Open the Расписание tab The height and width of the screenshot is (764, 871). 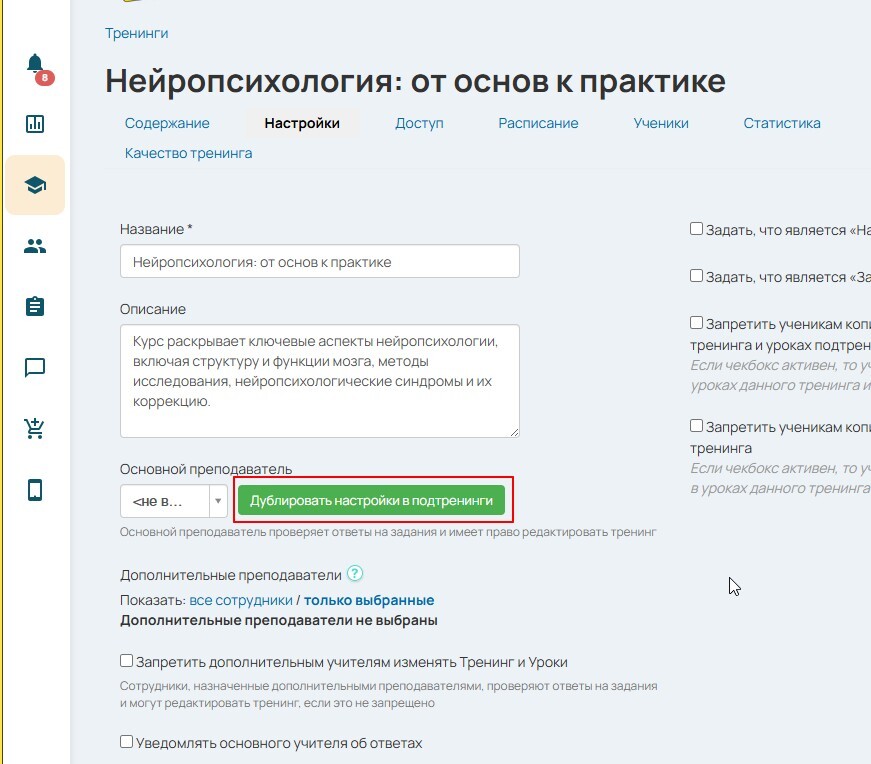[538, 123]
